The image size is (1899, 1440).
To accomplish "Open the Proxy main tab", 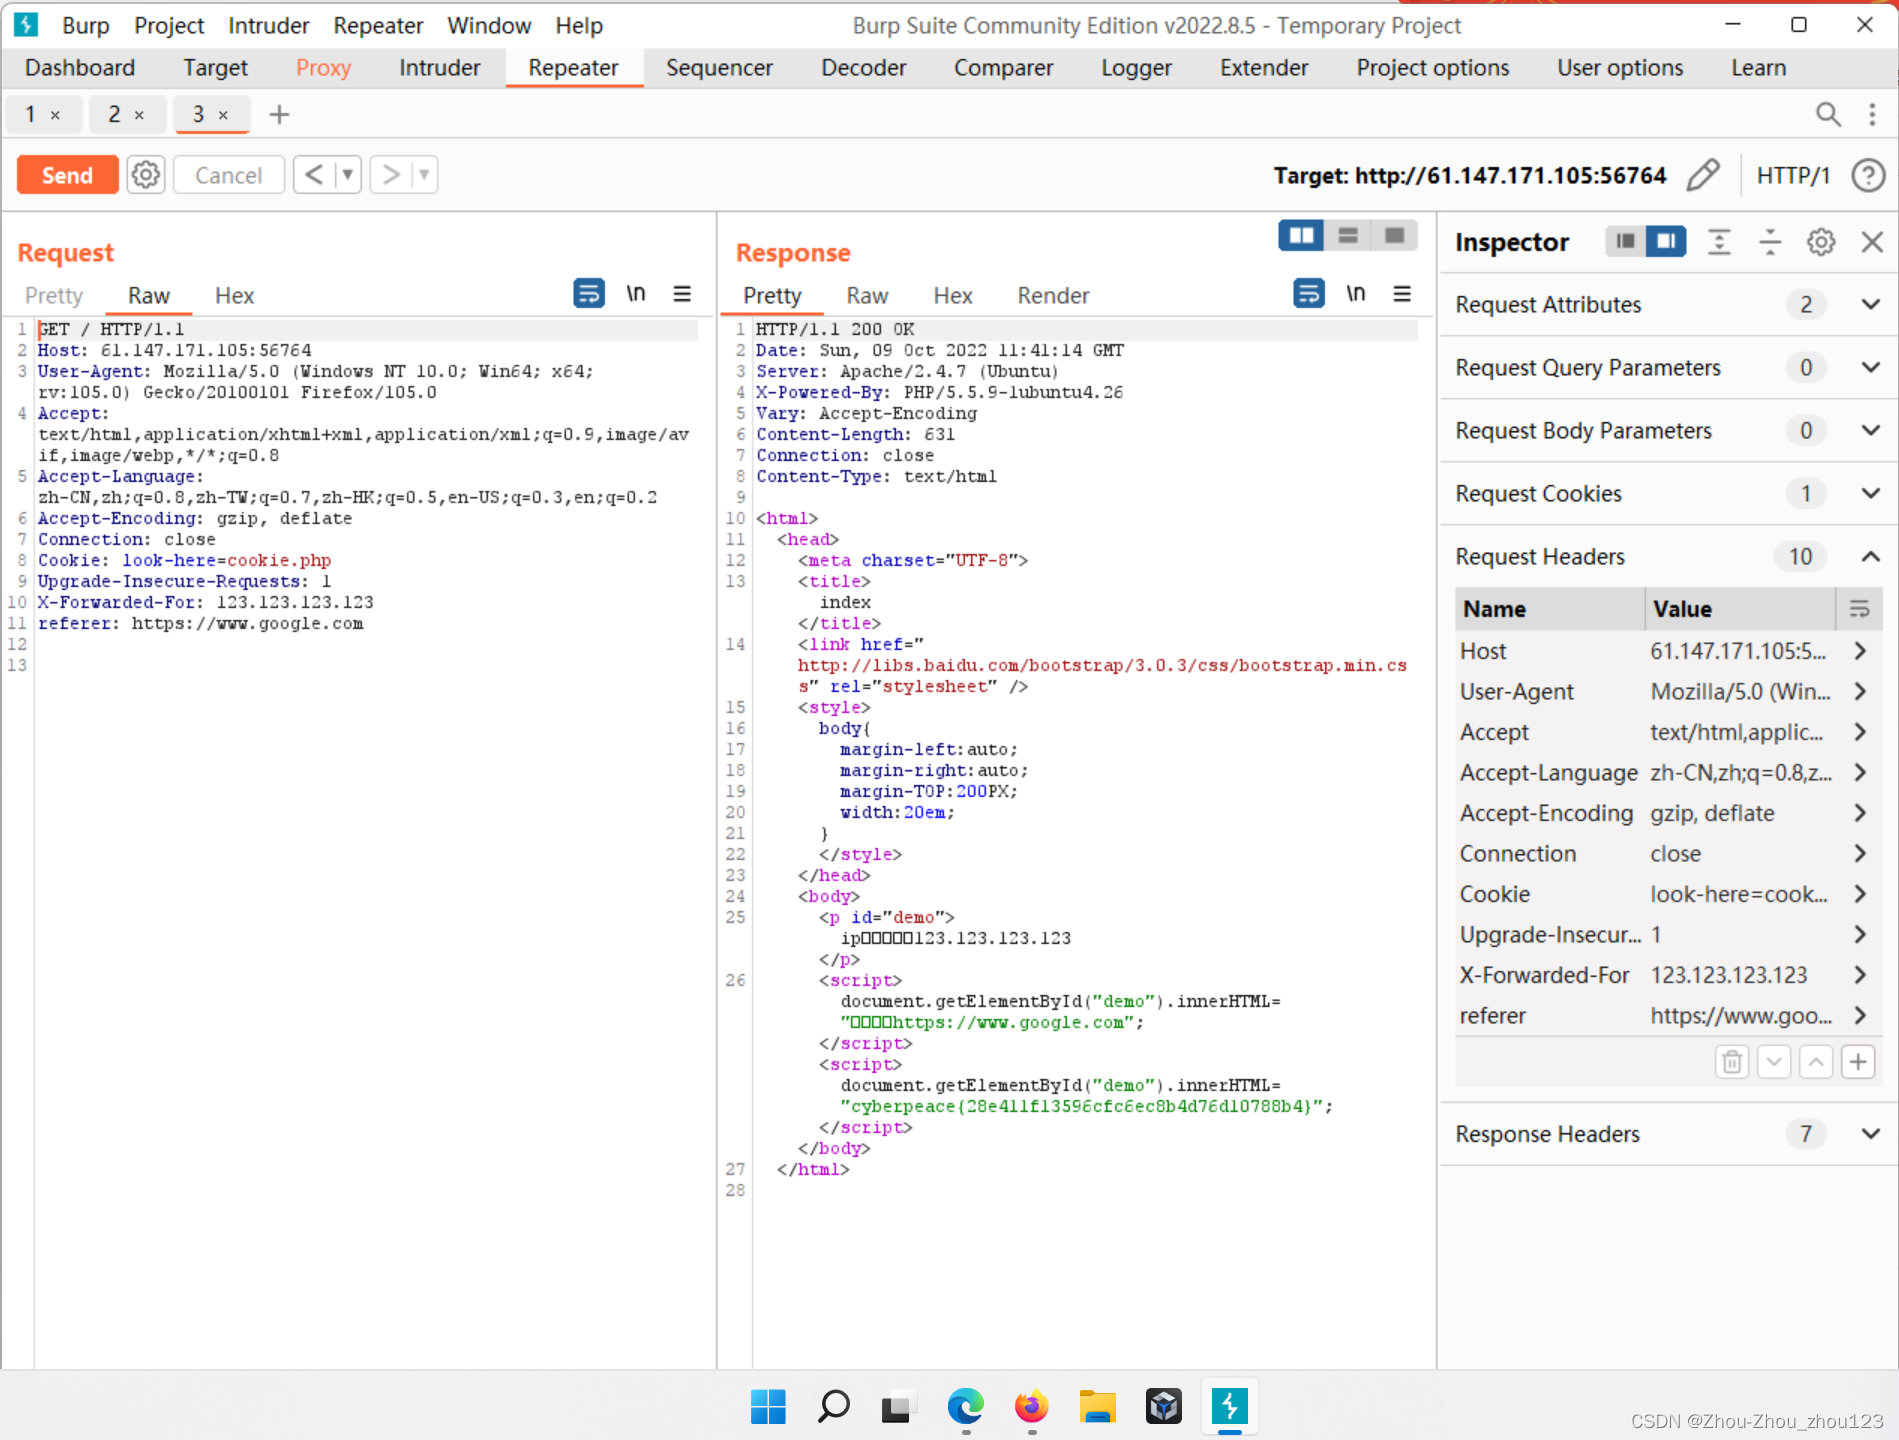I will (x=323, y=67).
